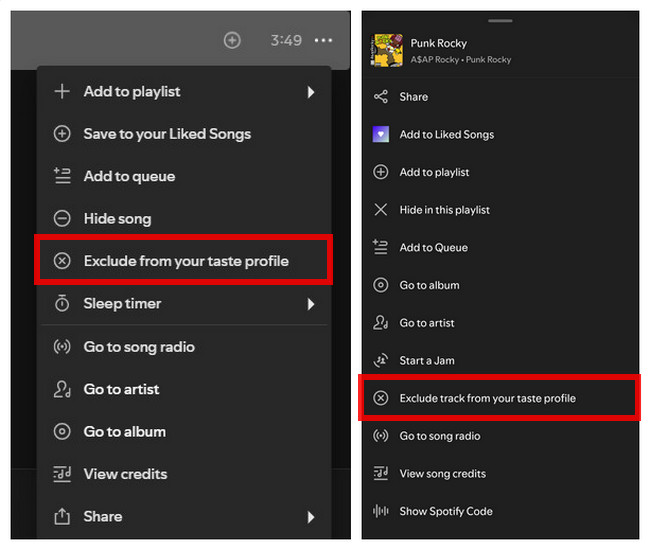Tap the Punk Rocky album cover thumbnail
650x550 pixels.
point(386,50)
